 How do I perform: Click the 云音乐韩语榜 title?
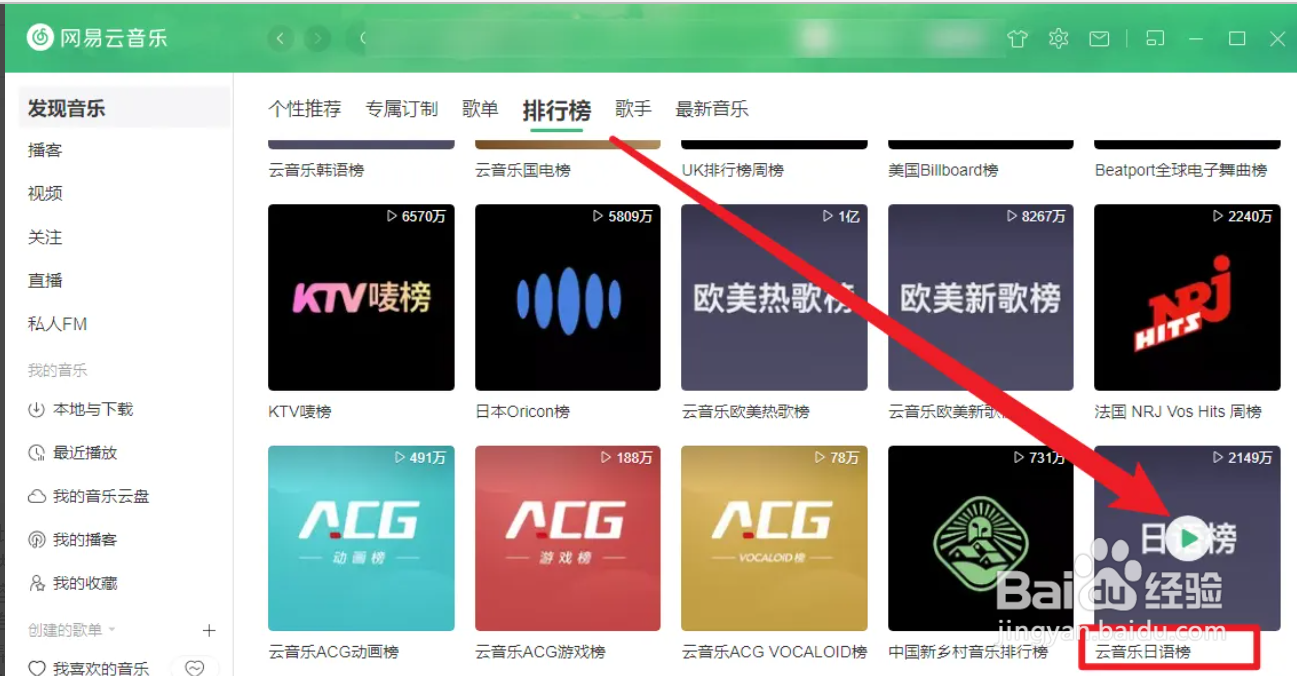(316, 171)
